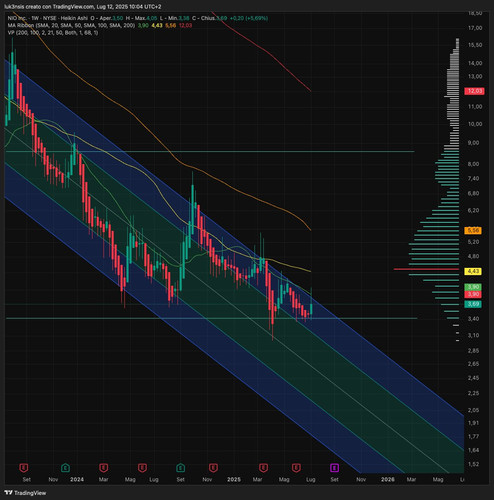Click the 2024 label on time axis

click(77, 479)
